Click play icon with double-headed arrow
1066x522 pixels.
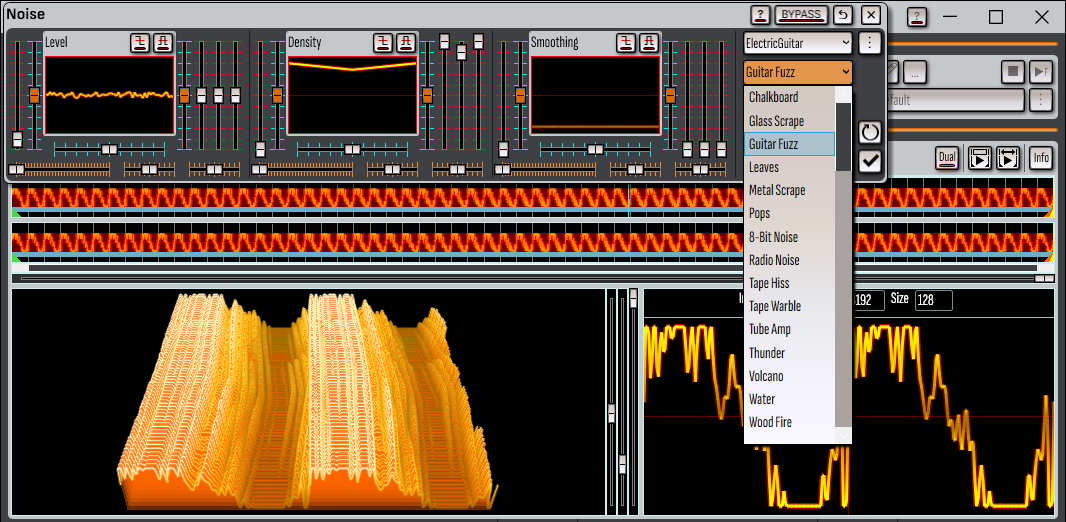(1008, 158)
